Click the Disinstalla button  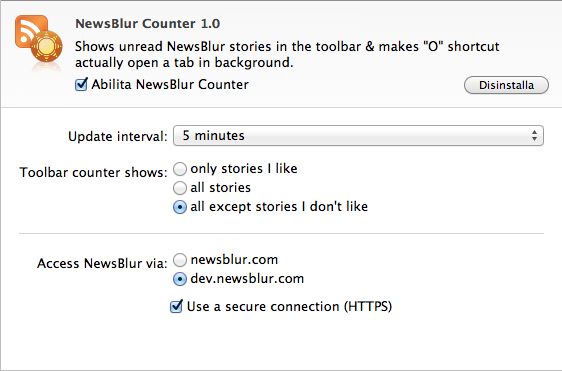tap(506, 85)
